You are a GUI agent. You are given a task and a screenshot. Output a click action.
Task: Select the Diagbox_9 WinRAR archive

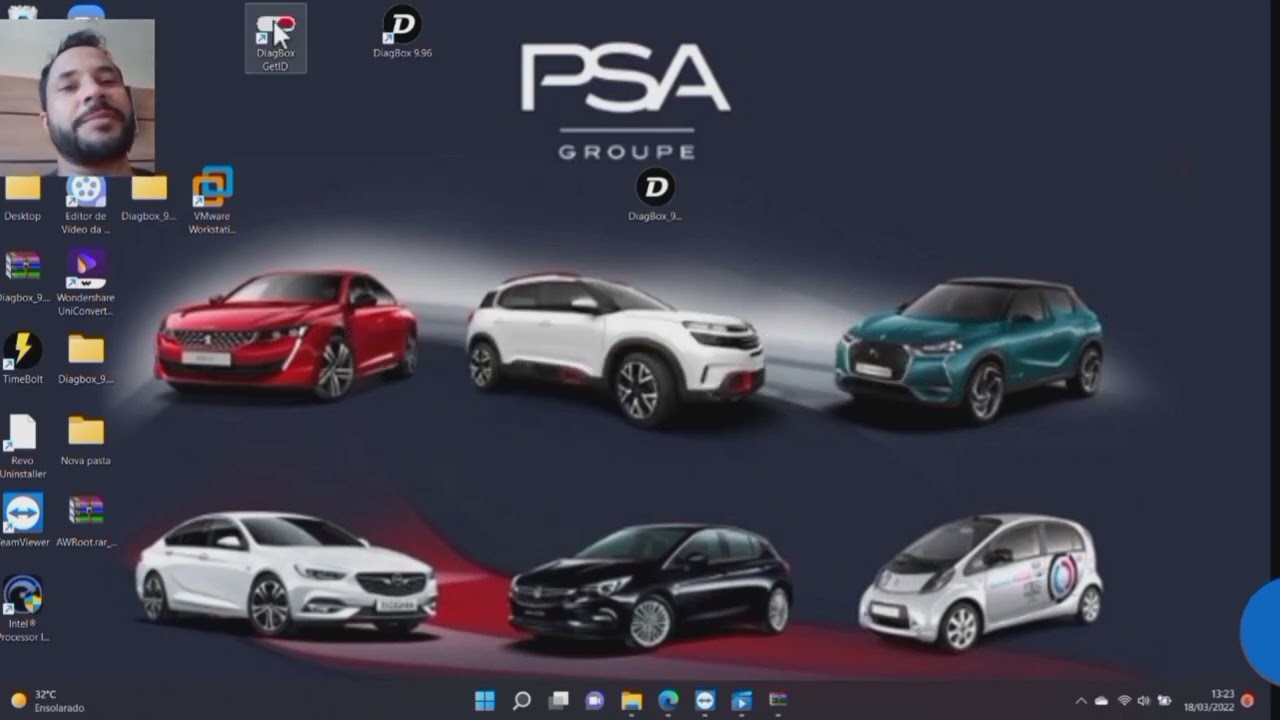click(x=23, y=277)
